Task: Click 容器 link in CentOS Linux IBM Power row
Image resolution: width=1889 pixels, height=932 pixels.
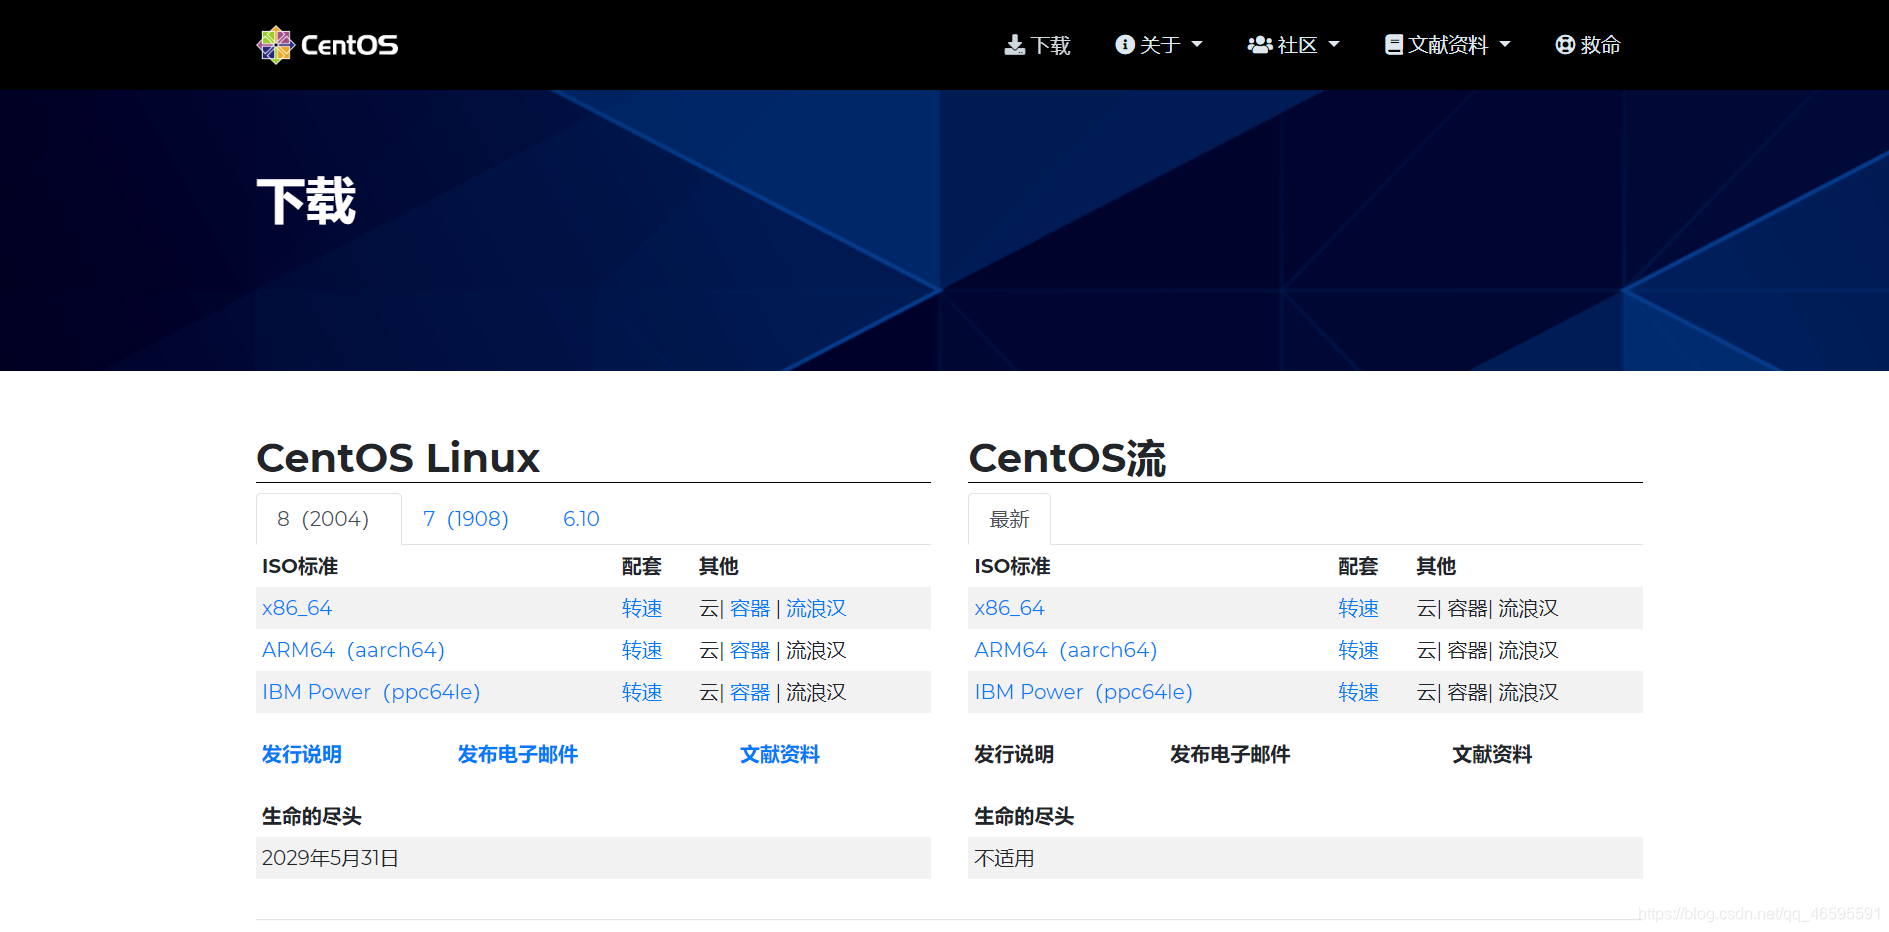Action: (750, 692)
